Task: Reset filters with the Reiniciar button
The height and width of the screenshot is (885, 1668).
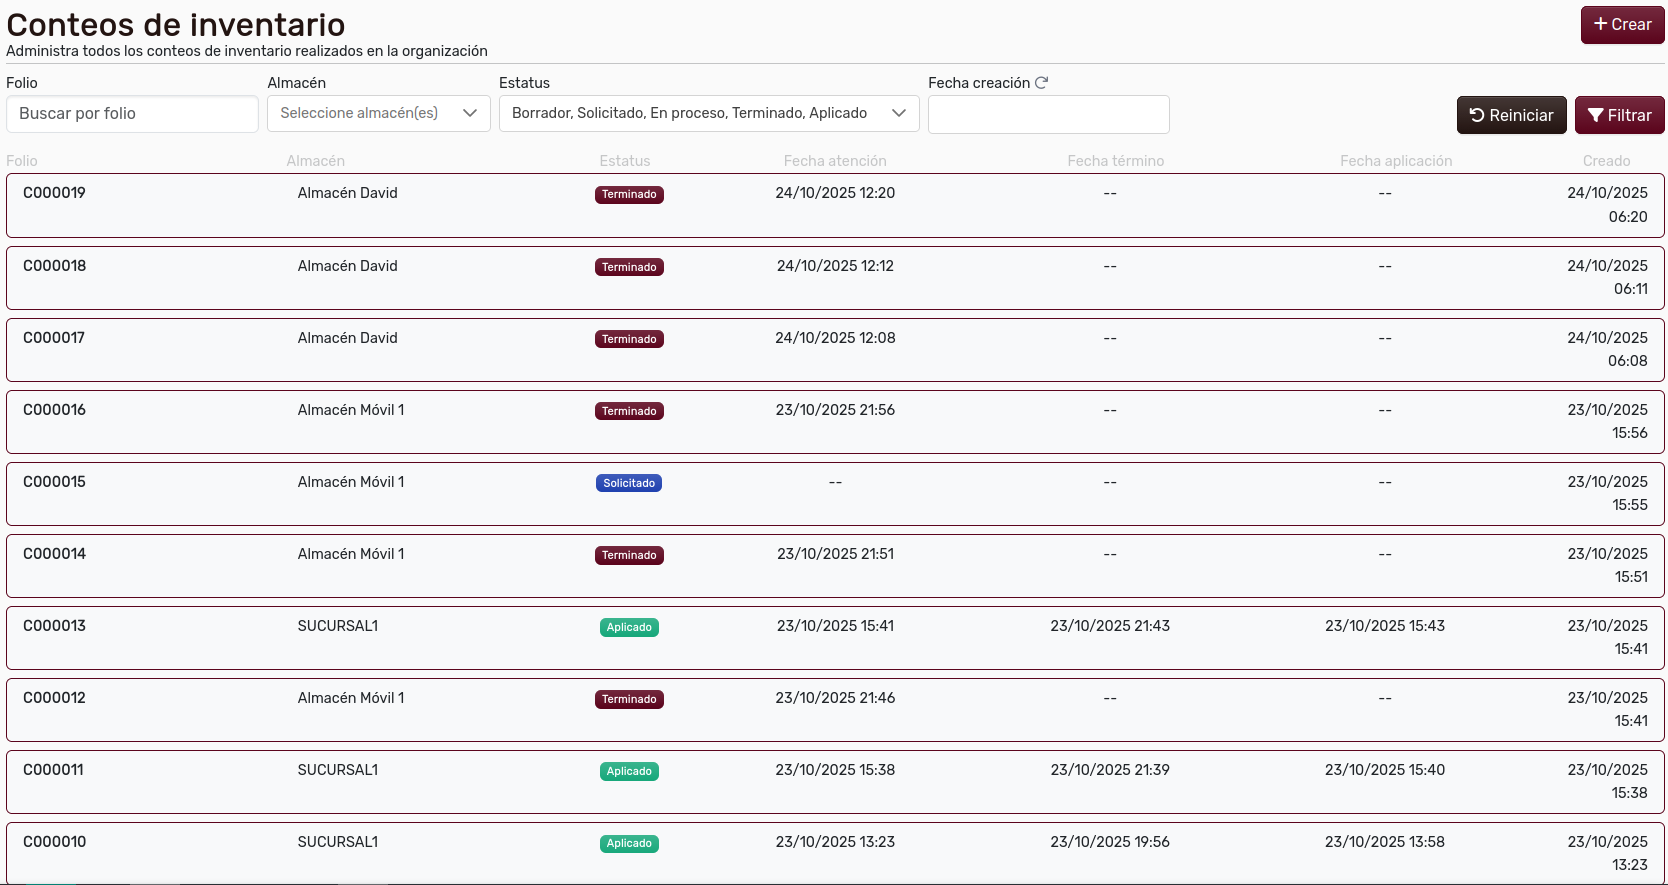Action: click(x=1511, y=115)
